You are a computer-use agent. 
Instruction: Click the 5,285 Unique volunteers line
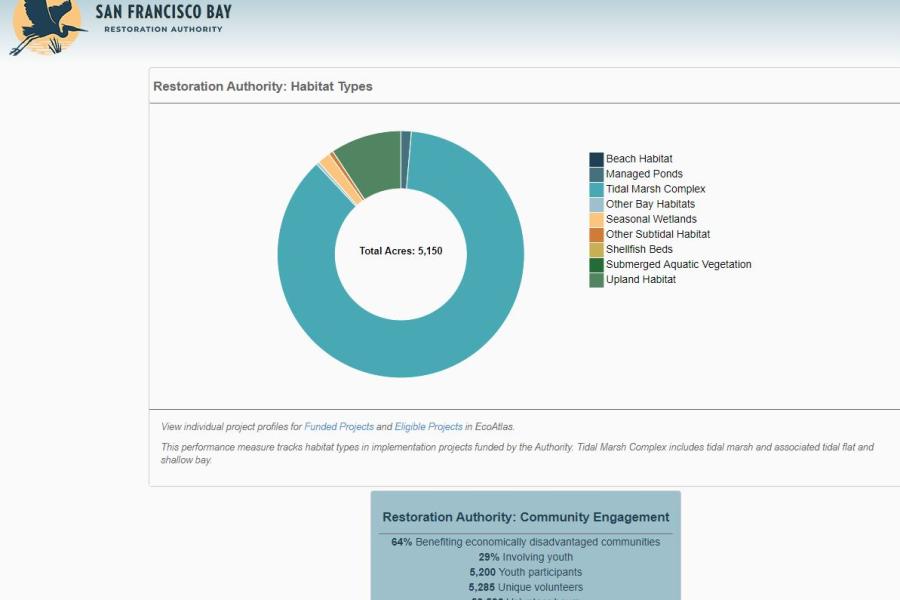point(526,587)
